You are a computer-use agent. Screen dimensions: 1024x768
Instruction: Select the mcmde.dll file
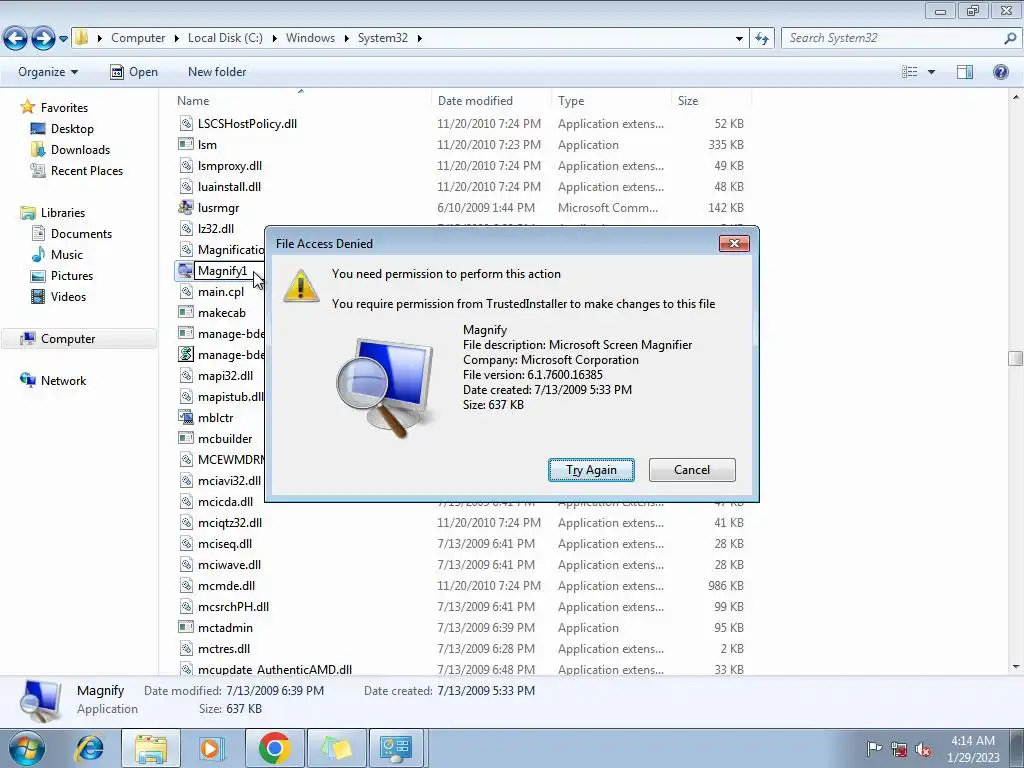click(x=226, y=586)
